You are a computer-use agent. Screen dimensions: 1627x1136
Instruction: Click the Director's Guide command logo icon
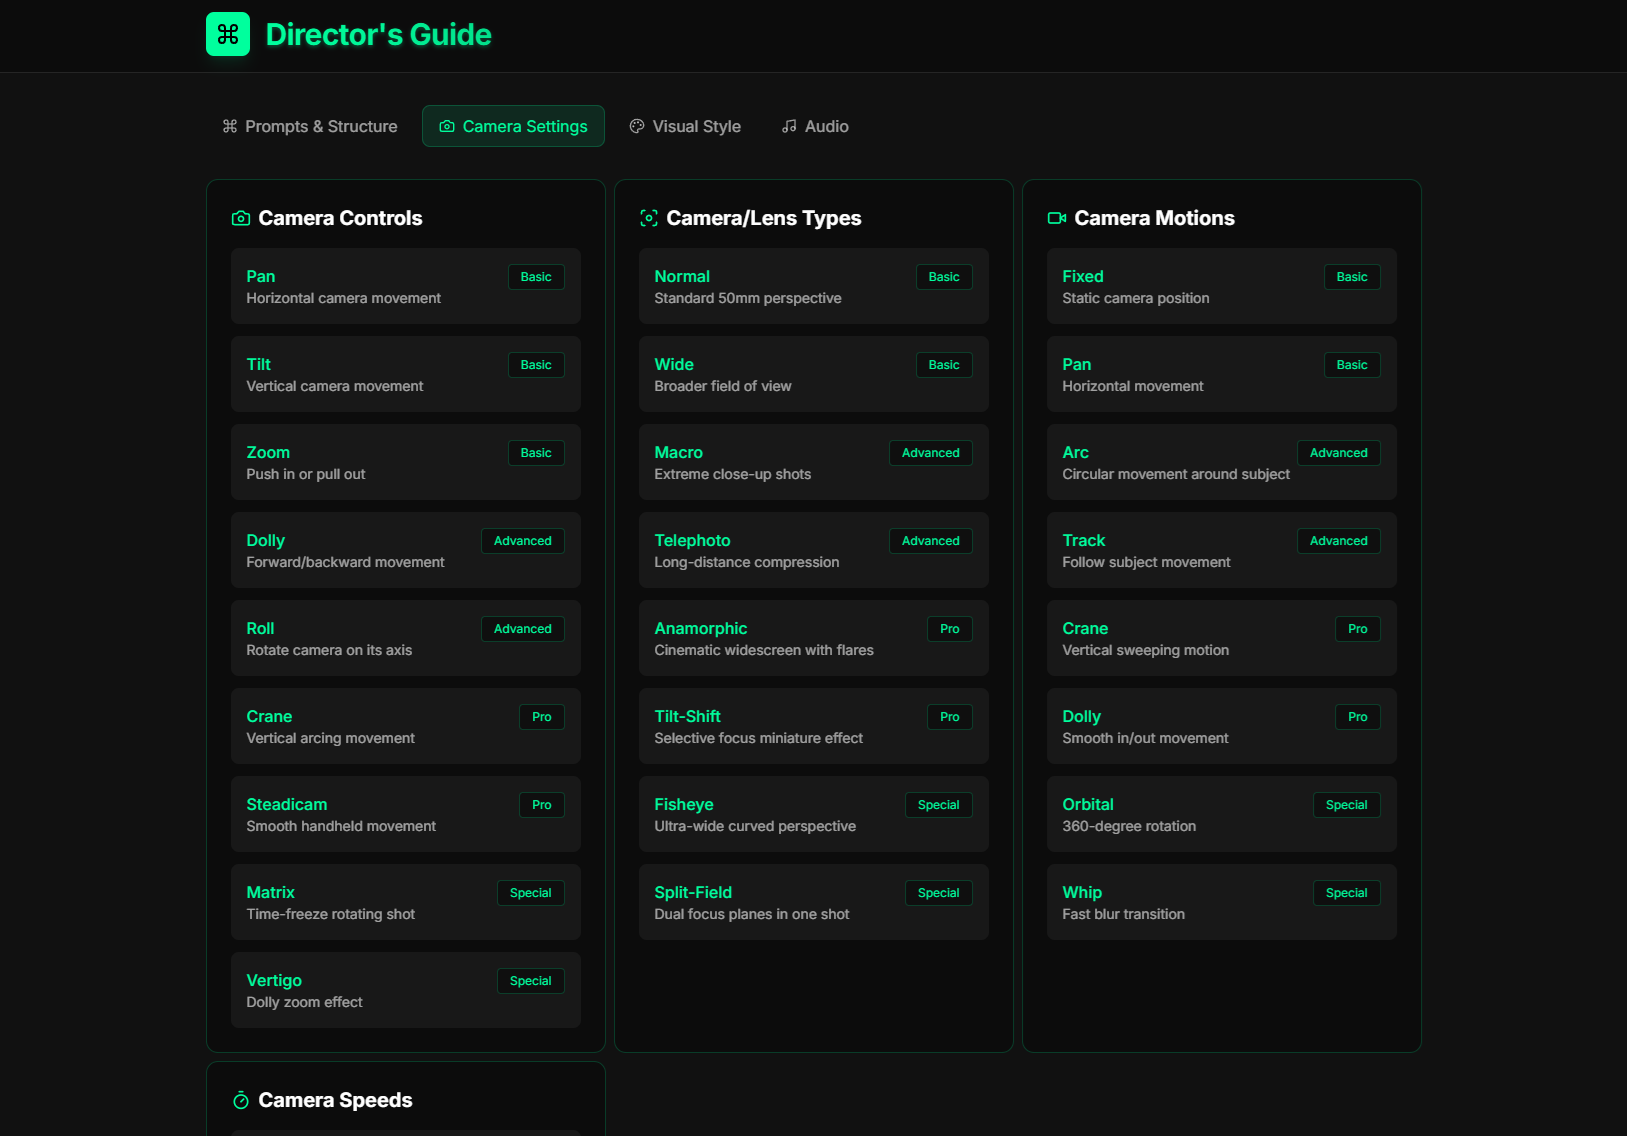227,34
